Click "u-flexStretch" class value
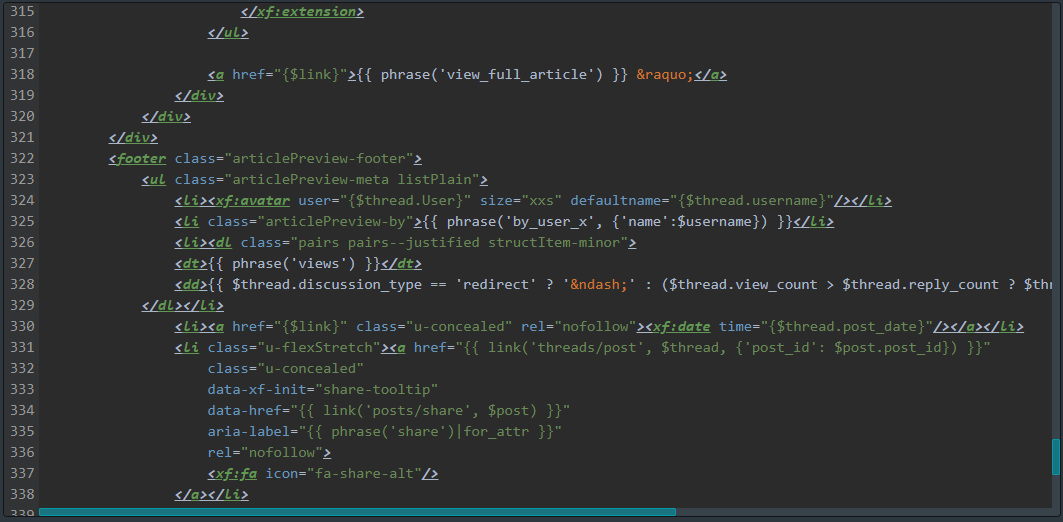The image size is (1063, 522). [319, 348]
